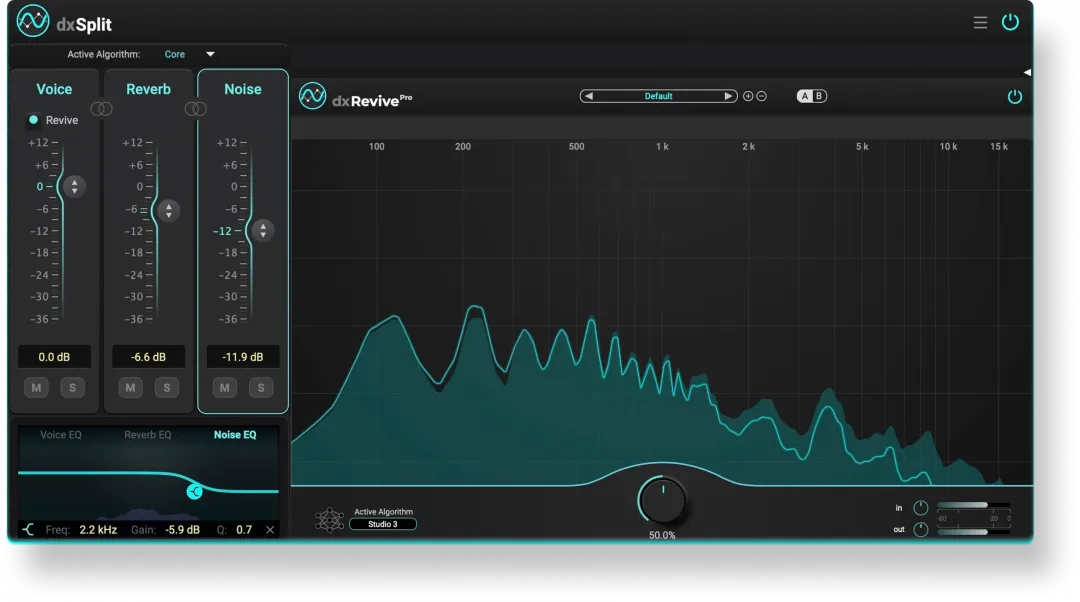Click the input gain knob
Image resolution: width=1080 pixels, height=602 pixels.
(920, 508)
